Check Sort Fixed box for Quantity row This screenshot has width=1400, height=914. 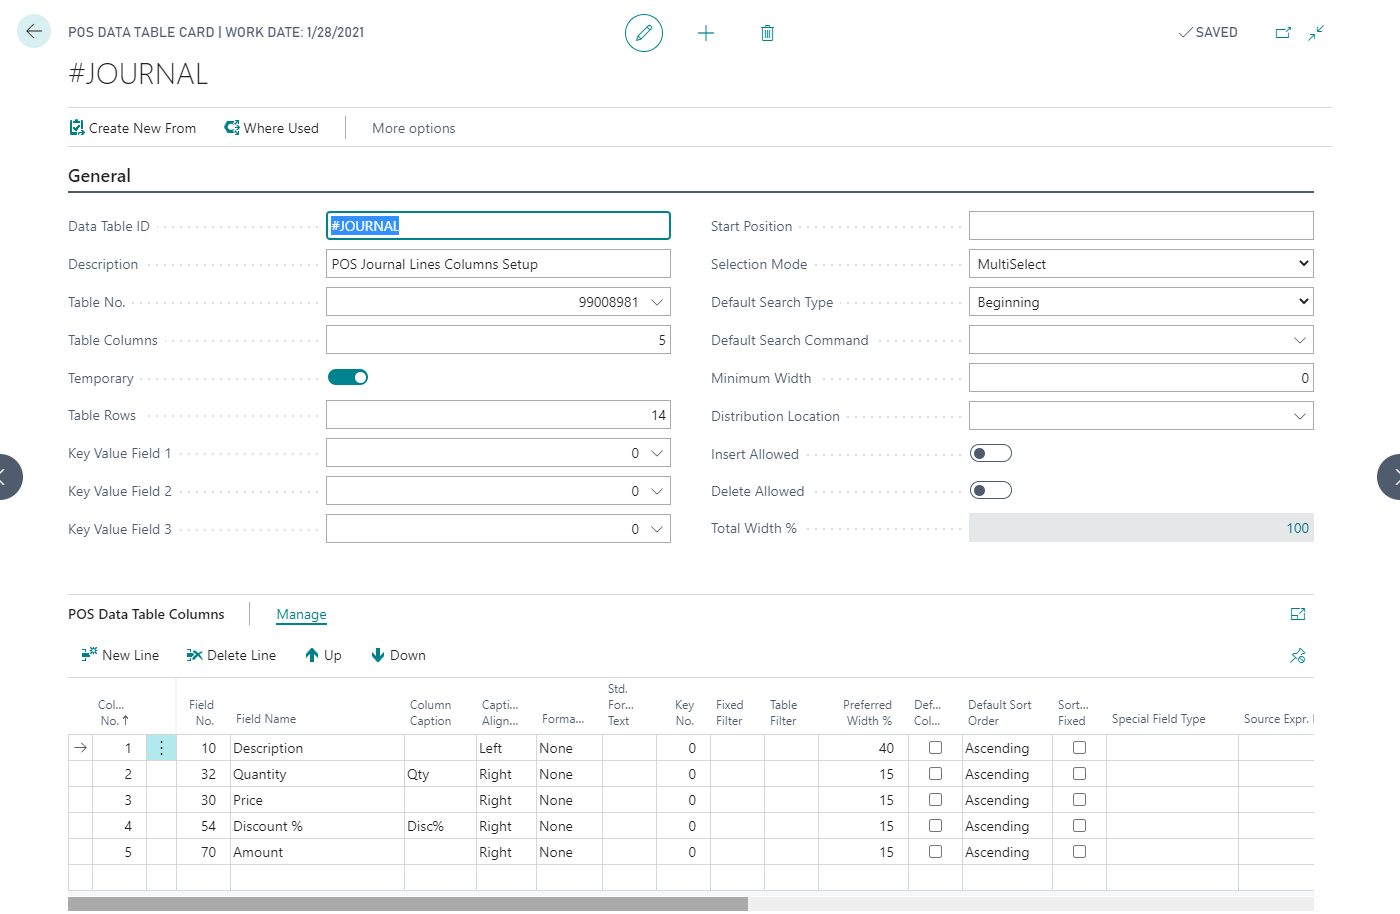(1079, 774)
